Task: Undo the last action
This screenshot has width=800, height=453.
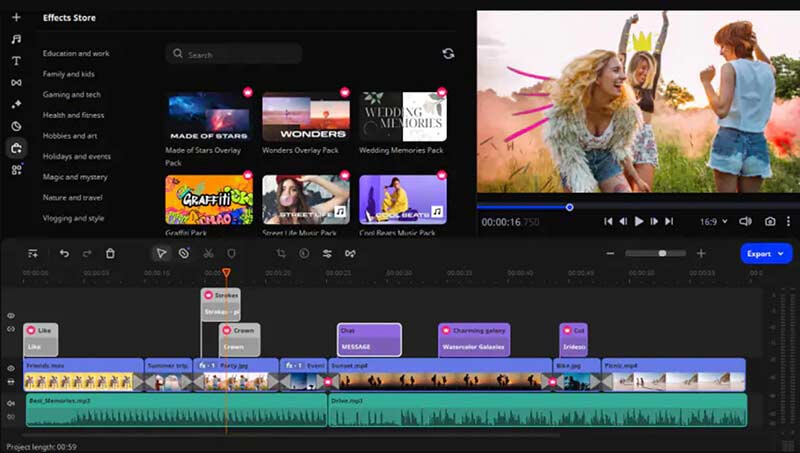Action: (x=64, y=254)
